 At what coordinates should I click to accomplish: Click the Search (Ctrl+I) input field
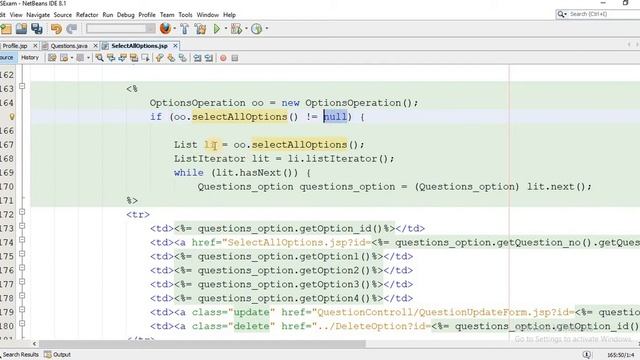pos(603,14)
